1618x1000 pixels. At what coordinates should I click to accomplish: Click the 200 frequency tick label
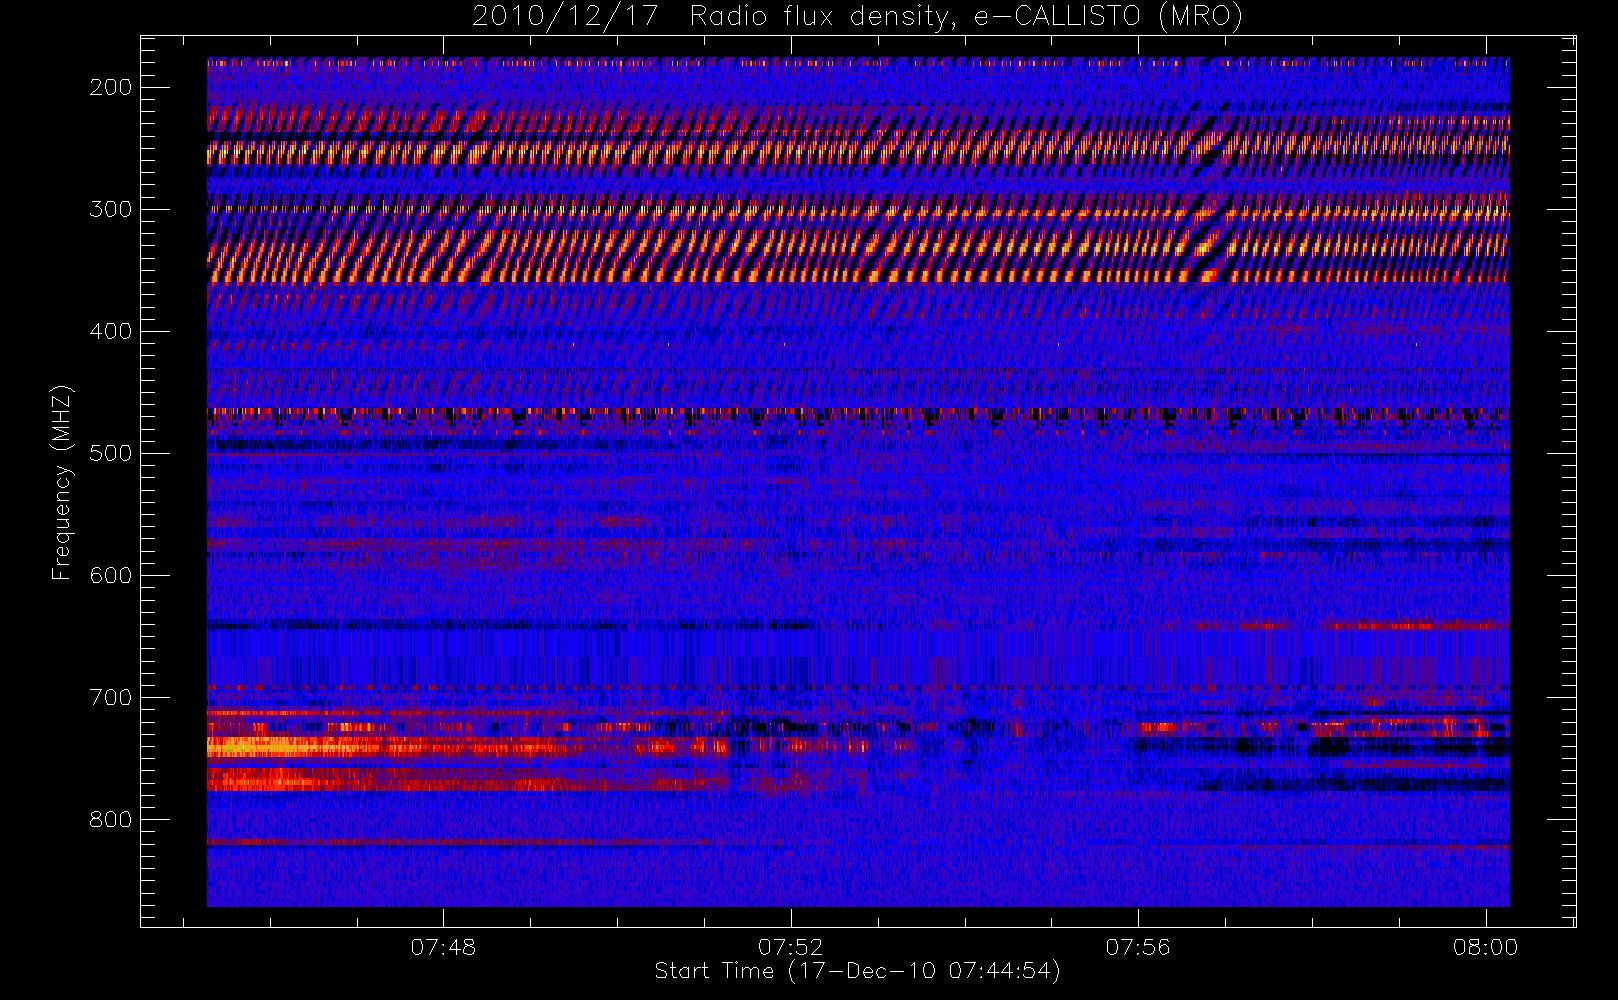pos(111,87)
